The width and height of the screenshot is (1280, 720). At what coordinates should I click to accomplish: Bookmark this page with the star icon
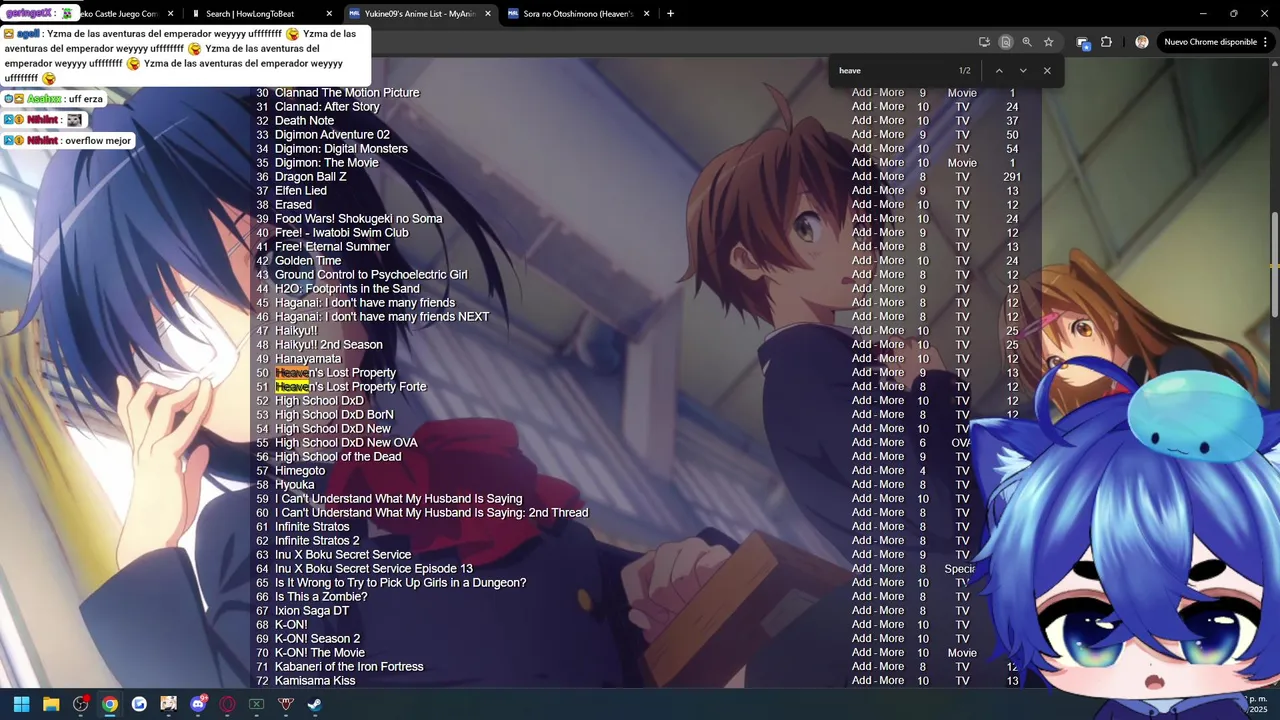click(x=1048, y=42)
